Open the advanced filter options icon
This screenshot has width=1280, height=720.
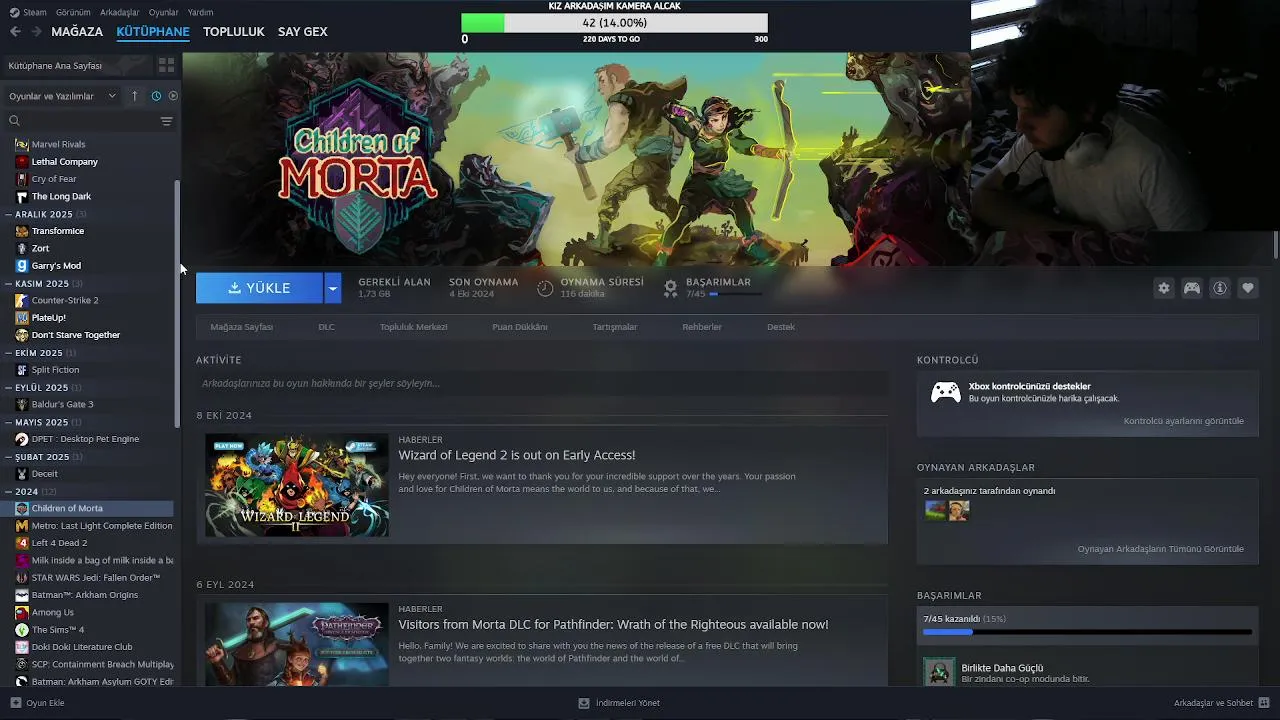pyautogui.click(x=166, y=121)
